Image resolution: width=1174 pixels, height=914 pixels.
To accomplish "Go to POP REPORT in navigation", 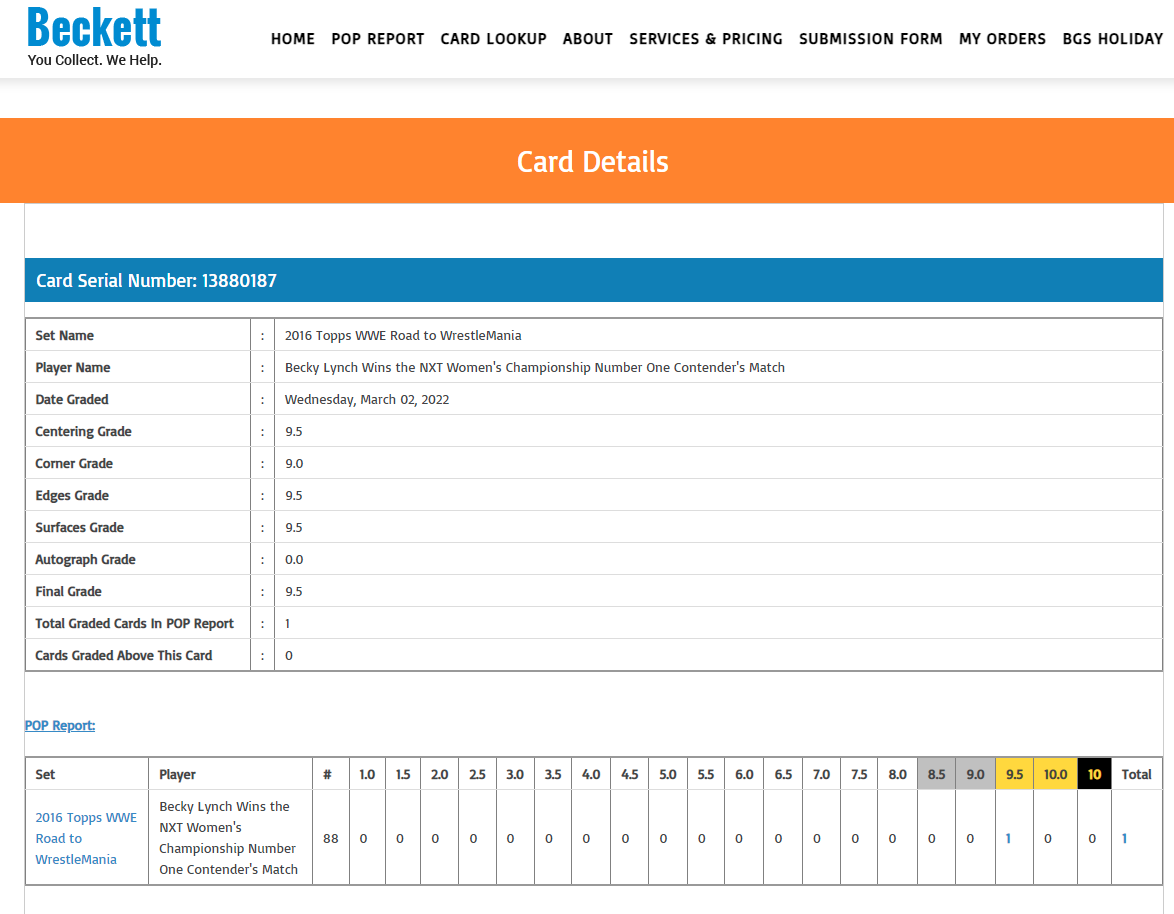I will point(378,39).
